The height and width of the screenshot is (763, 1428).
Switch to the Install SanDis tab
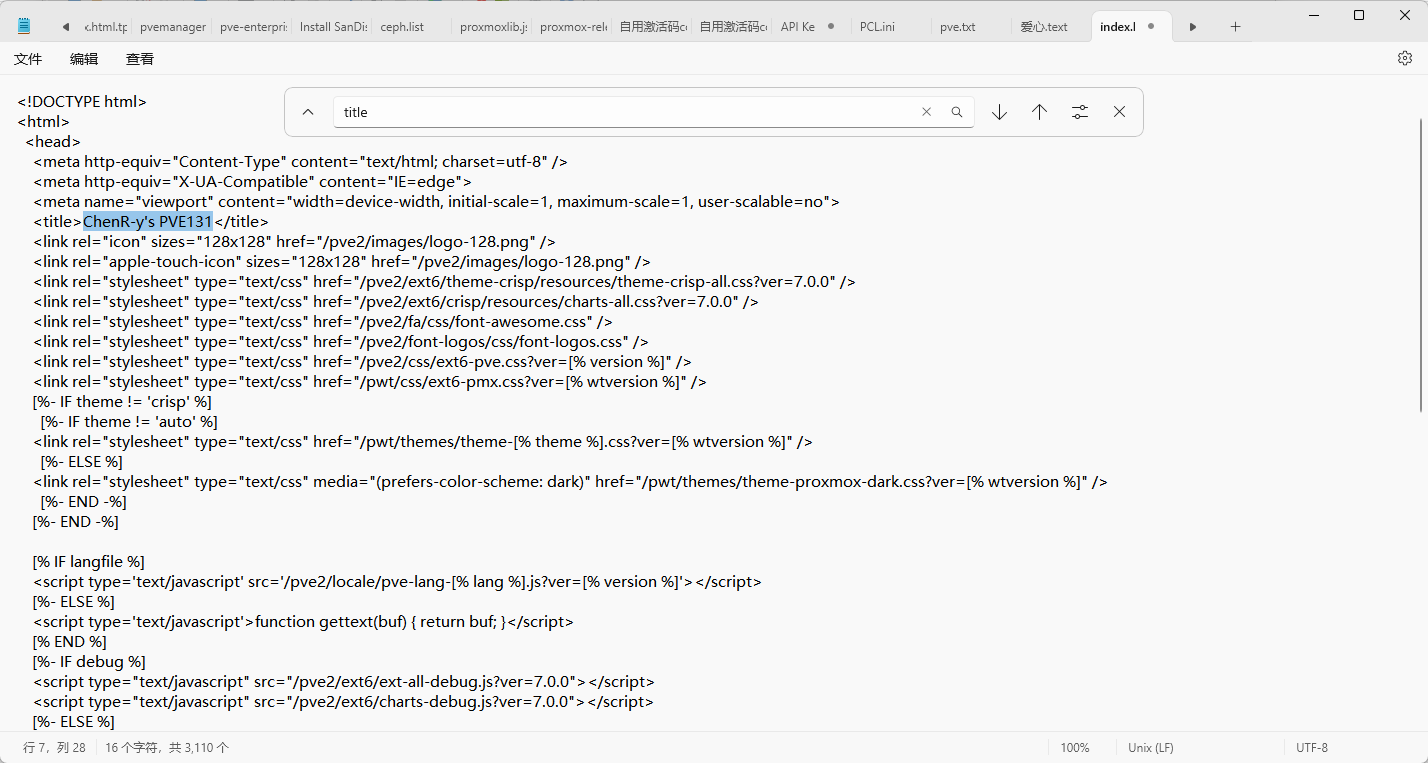332,27
